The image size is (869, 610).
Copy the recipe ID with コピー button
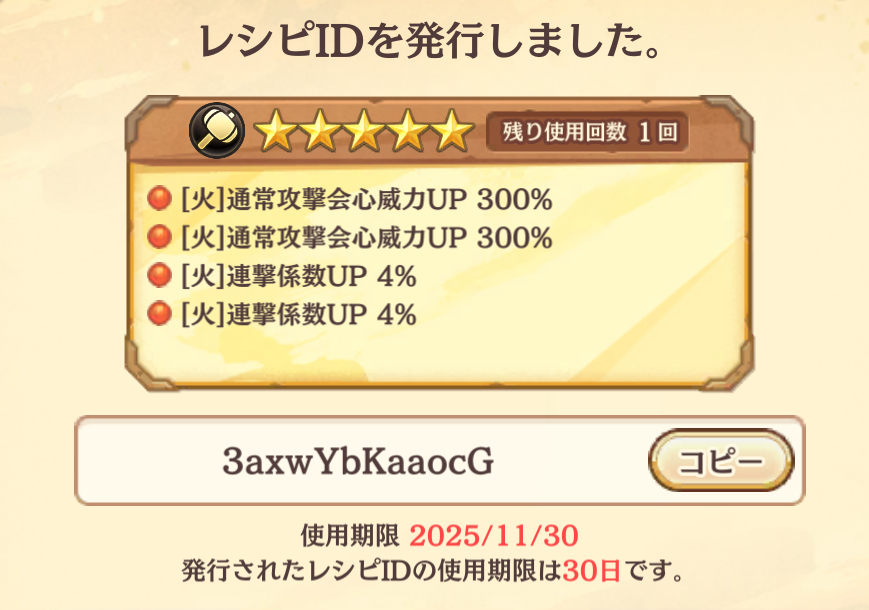point(721,460)
